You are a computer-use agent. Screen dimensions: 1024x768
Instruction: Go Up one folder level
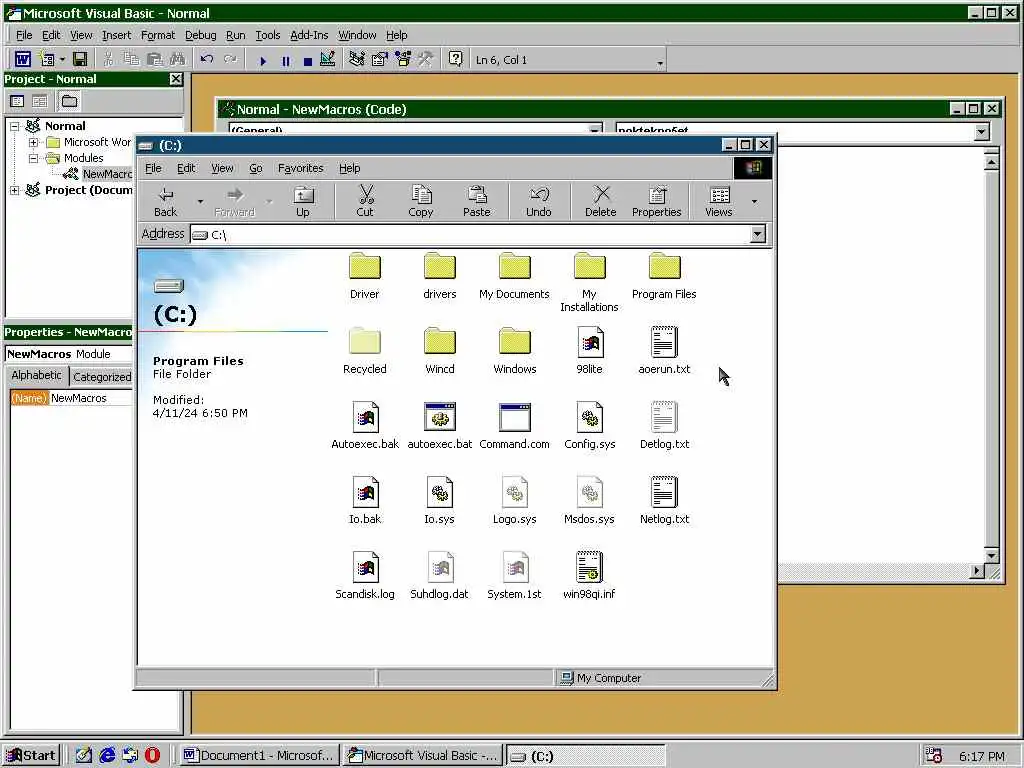point(303,201)
